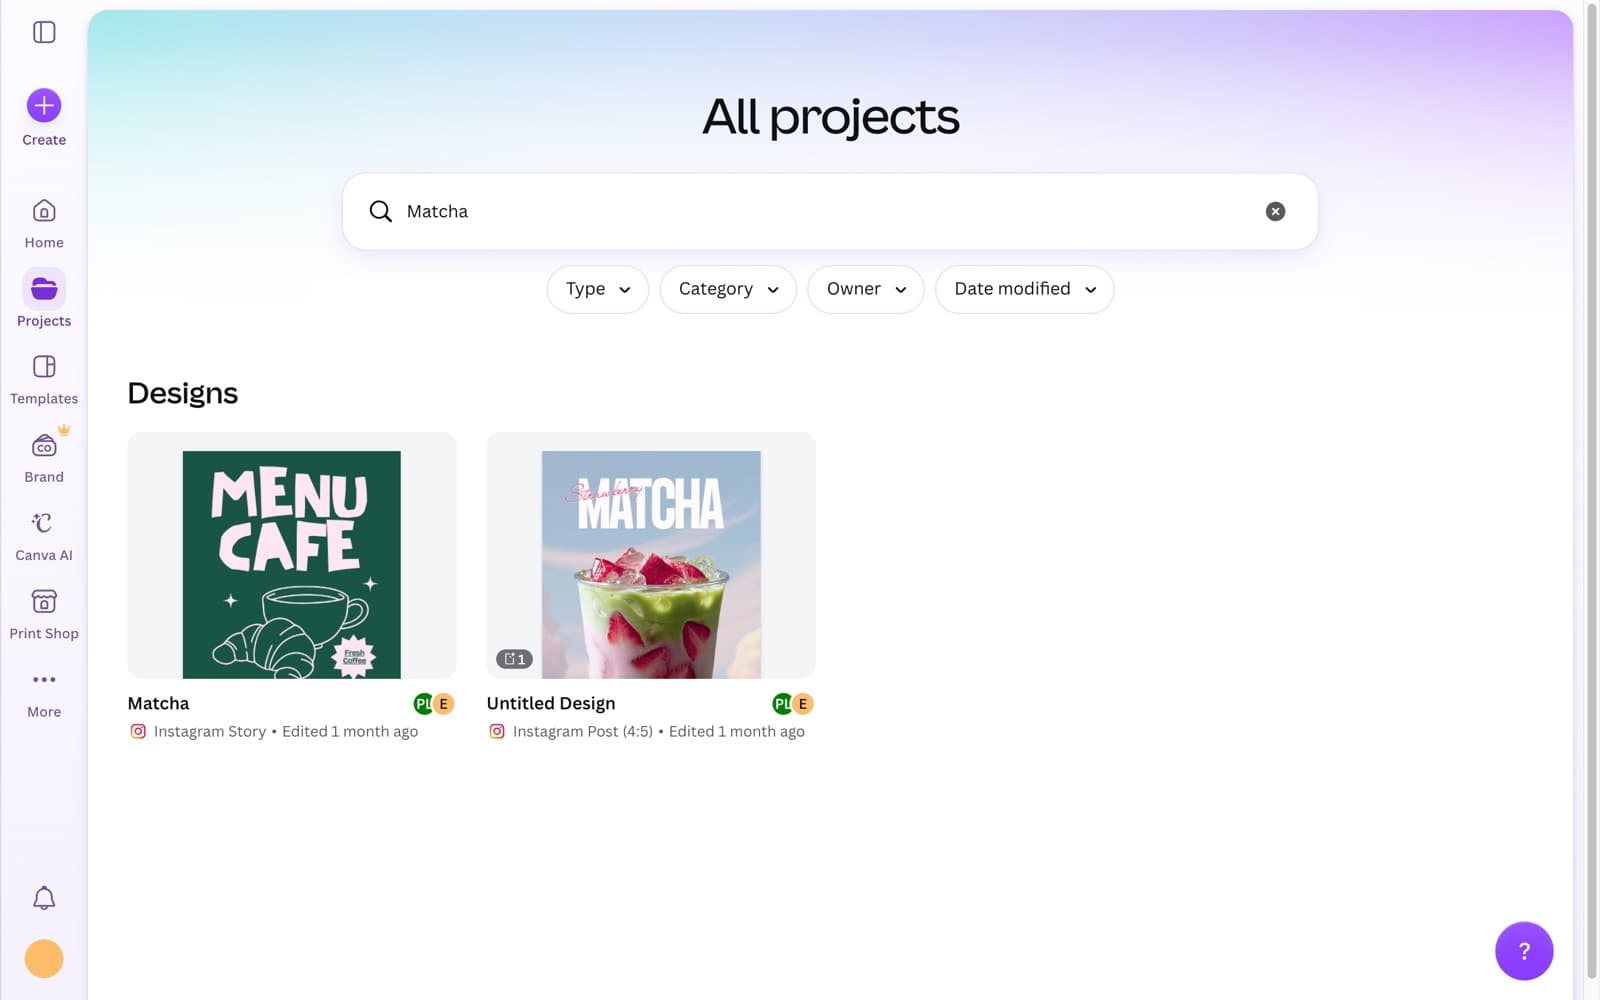Show More sidebar options
The image size is (1600, 1000).
click(44, 693)
